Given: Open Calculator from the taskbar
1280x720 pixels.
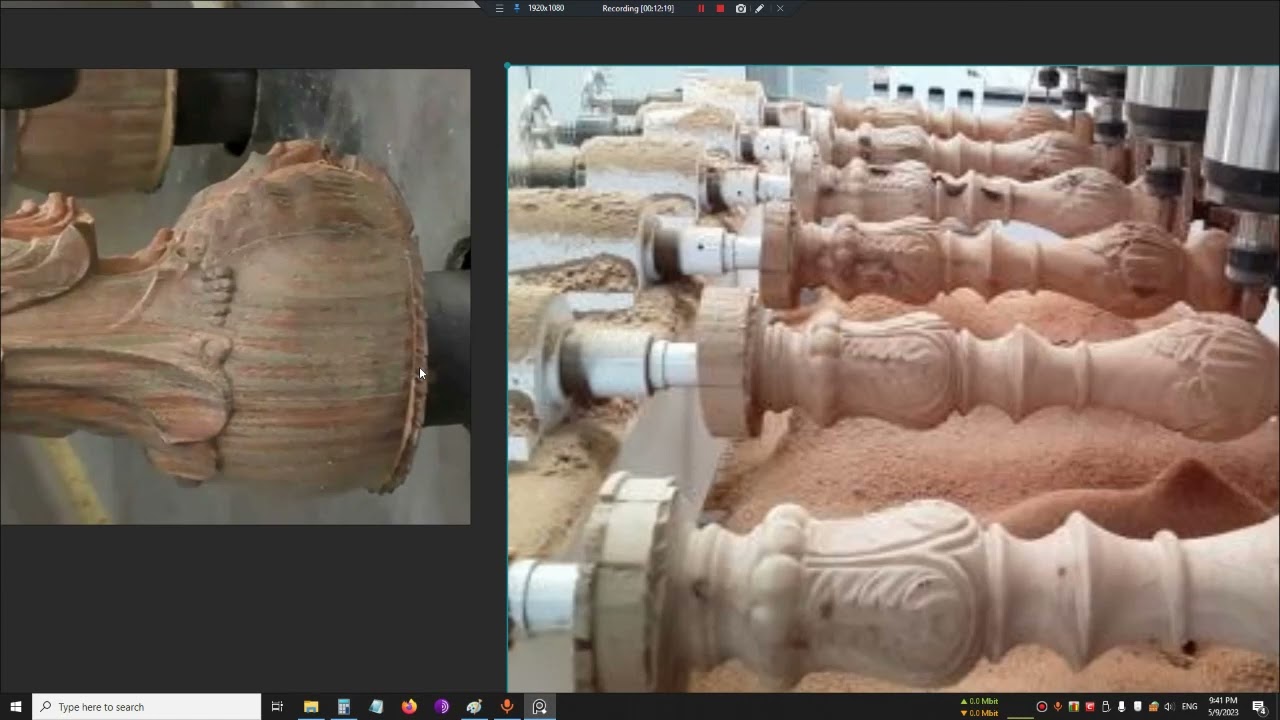Looking at the screenshot, I should (x=343, y=706).
